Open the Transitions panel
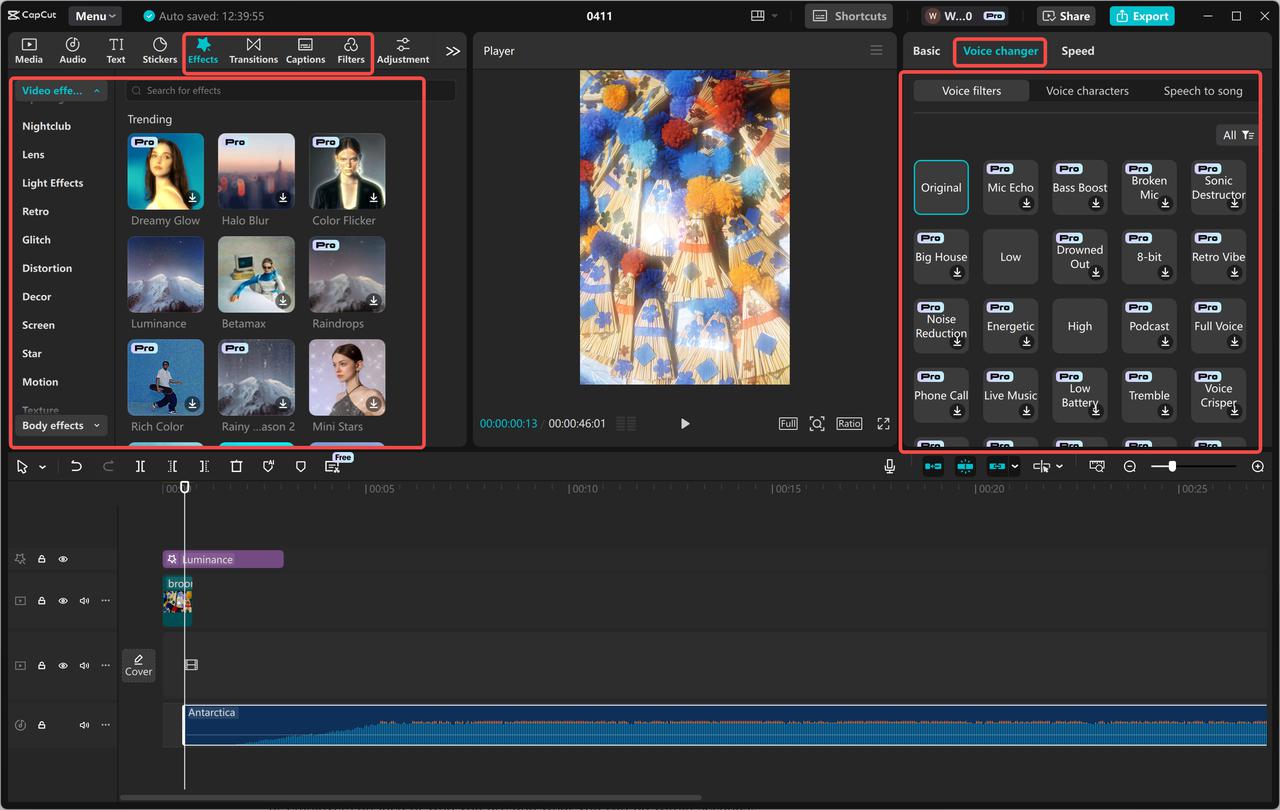Screen dimensions: 1280x810 tap(253, 50)
